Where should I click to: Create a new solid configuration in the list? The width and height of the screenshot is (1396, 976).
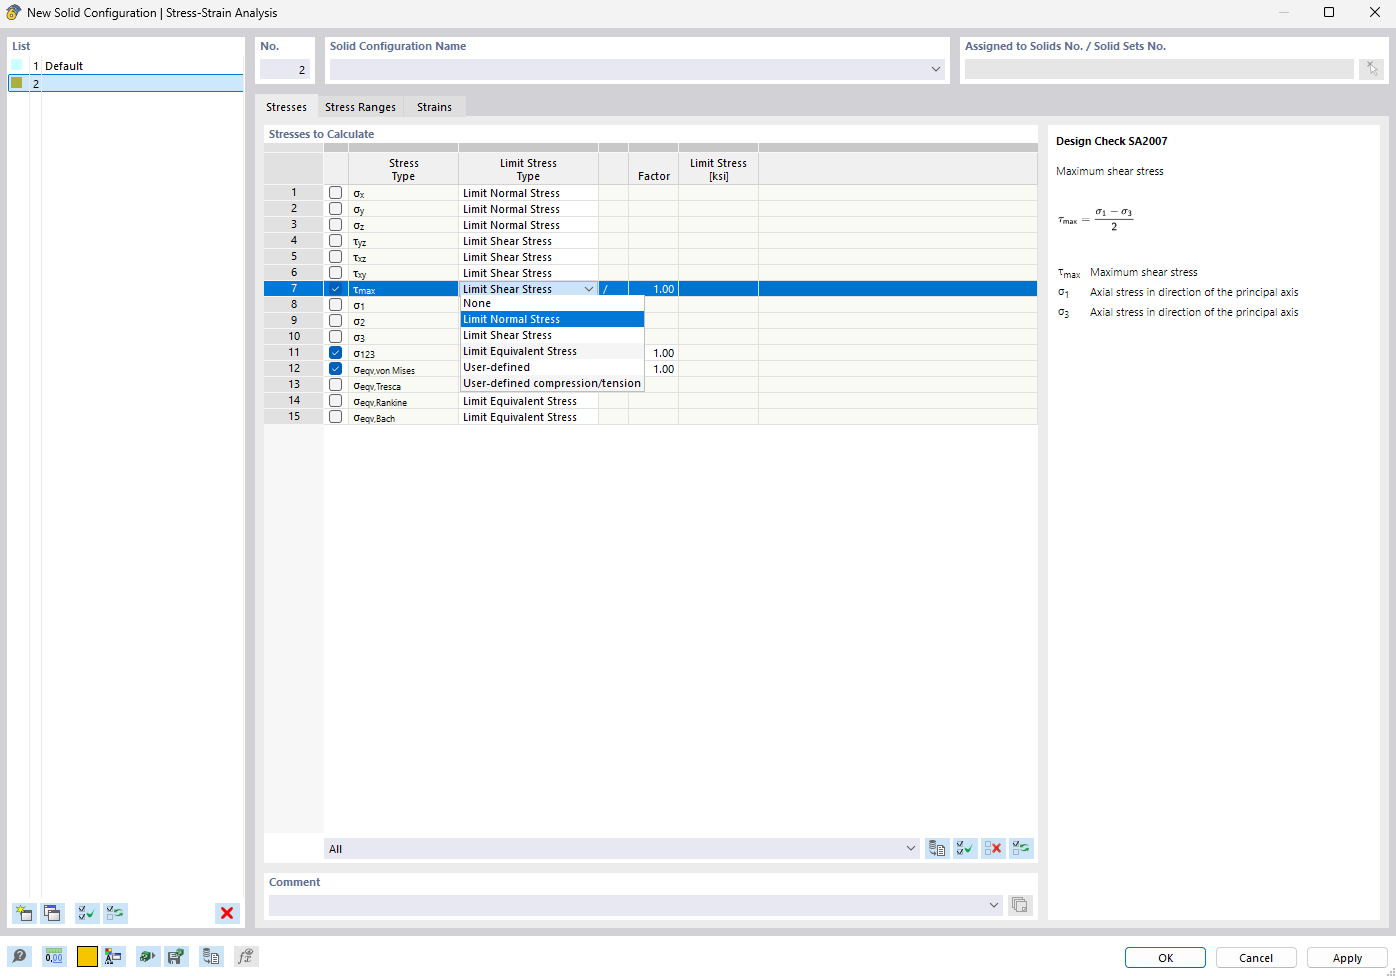tap(23, 913)
